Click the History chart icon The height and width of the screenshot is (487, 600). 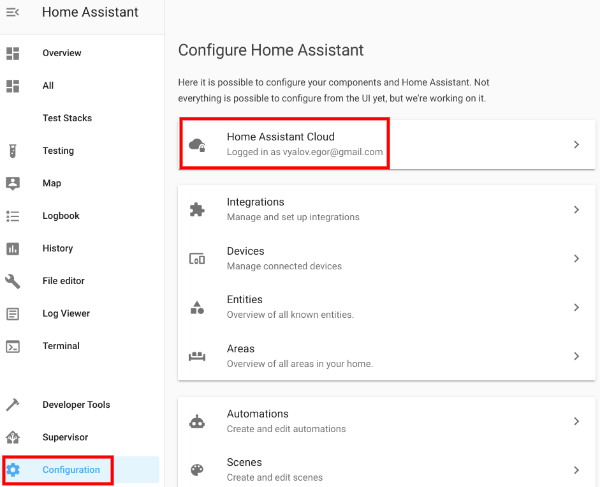coord(13,248)
